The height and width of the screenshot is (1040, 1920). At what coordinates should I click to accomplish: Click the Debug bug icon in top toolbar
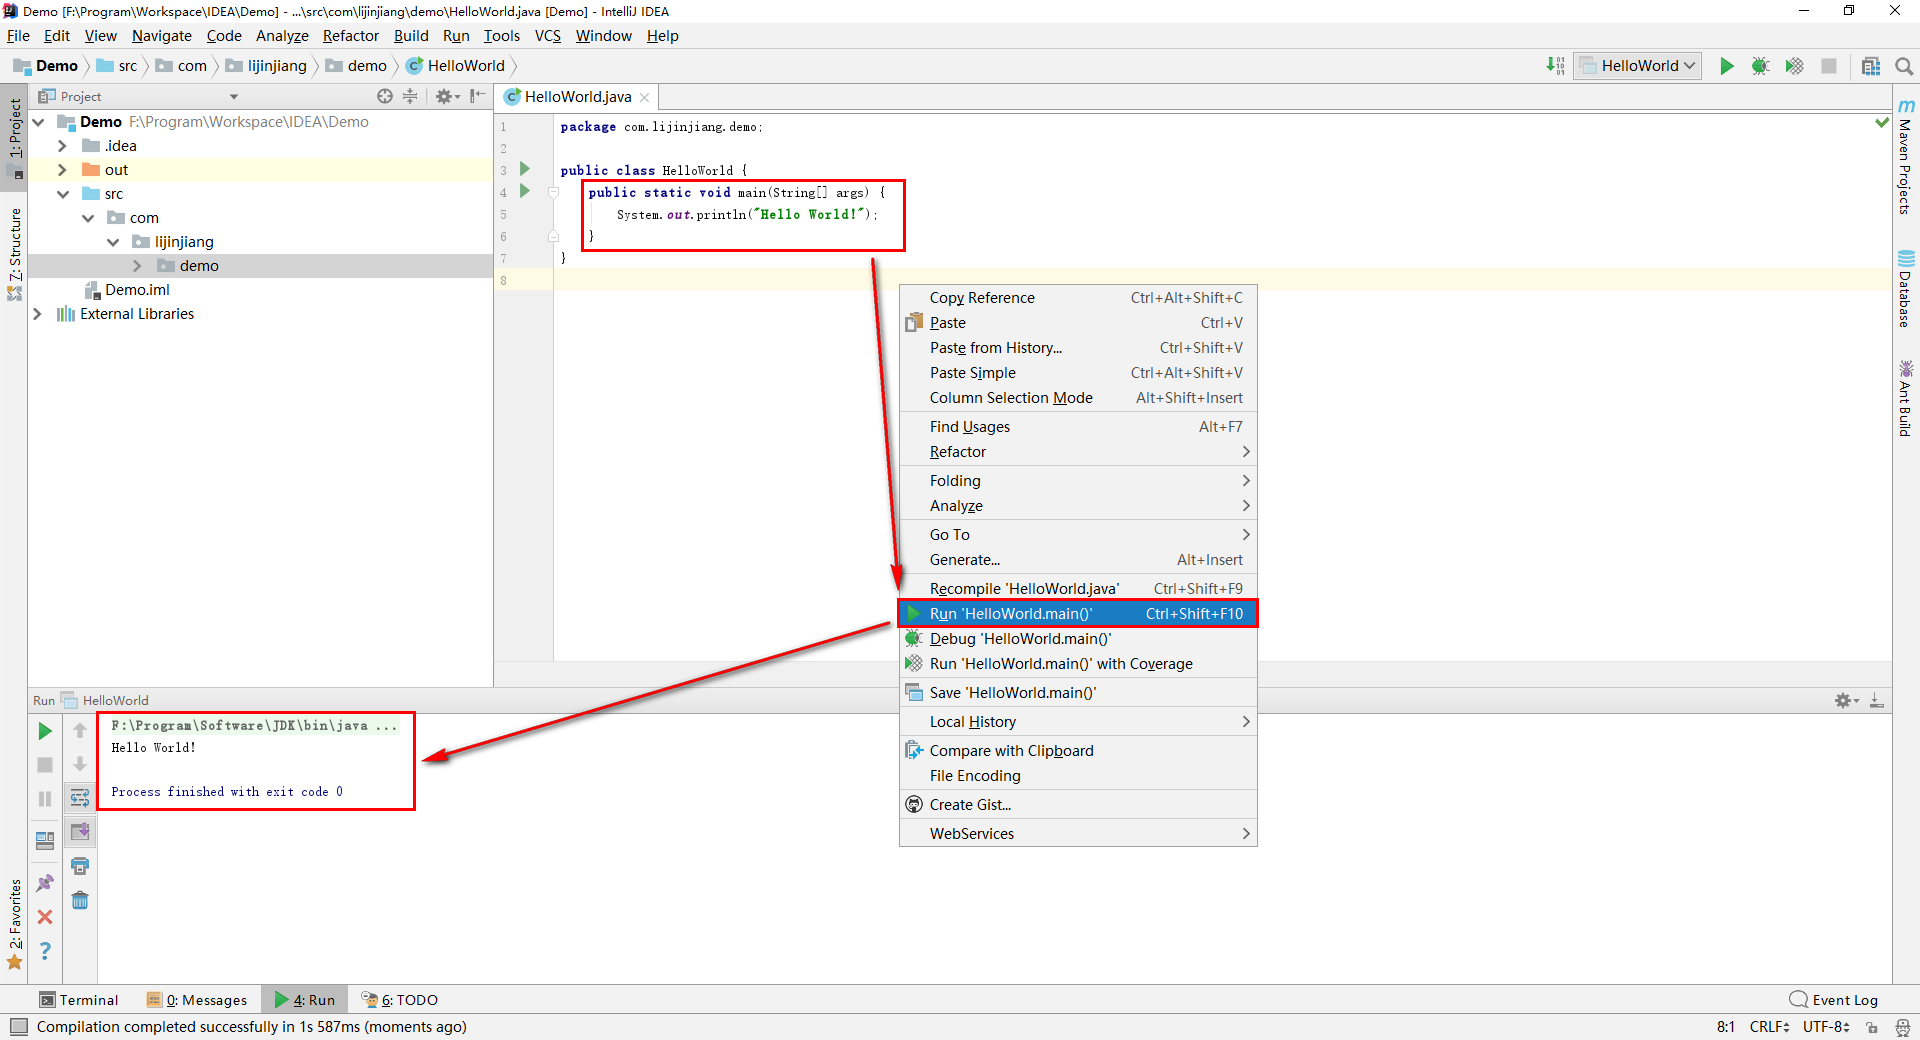(x=1761, y=66)
